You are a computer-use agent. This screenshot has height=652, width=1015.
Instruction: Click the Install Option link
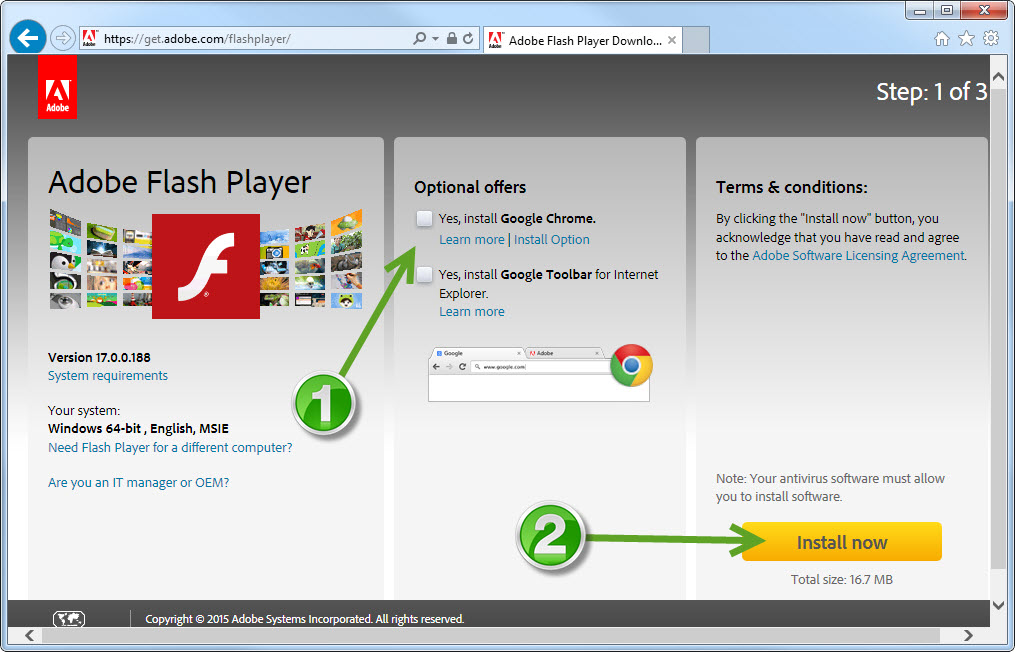pos(552,240)
